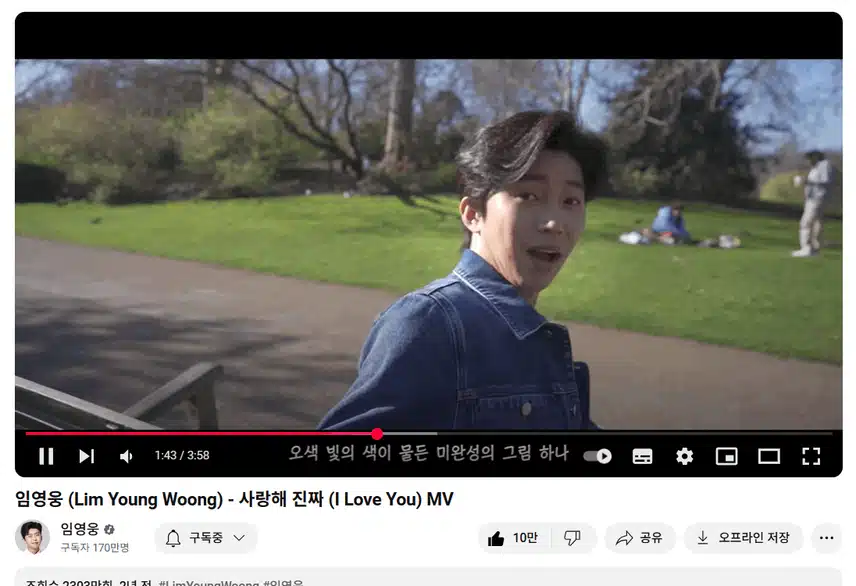Dislike the video with thumbs down
The image size is (856, 586).
click(x=572, y=538)
